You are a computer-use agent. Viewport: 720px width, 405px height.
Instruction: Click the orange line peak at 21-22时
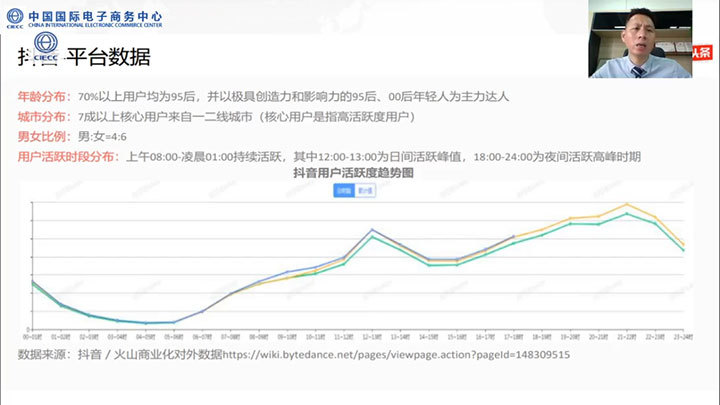tap(627, 204)
